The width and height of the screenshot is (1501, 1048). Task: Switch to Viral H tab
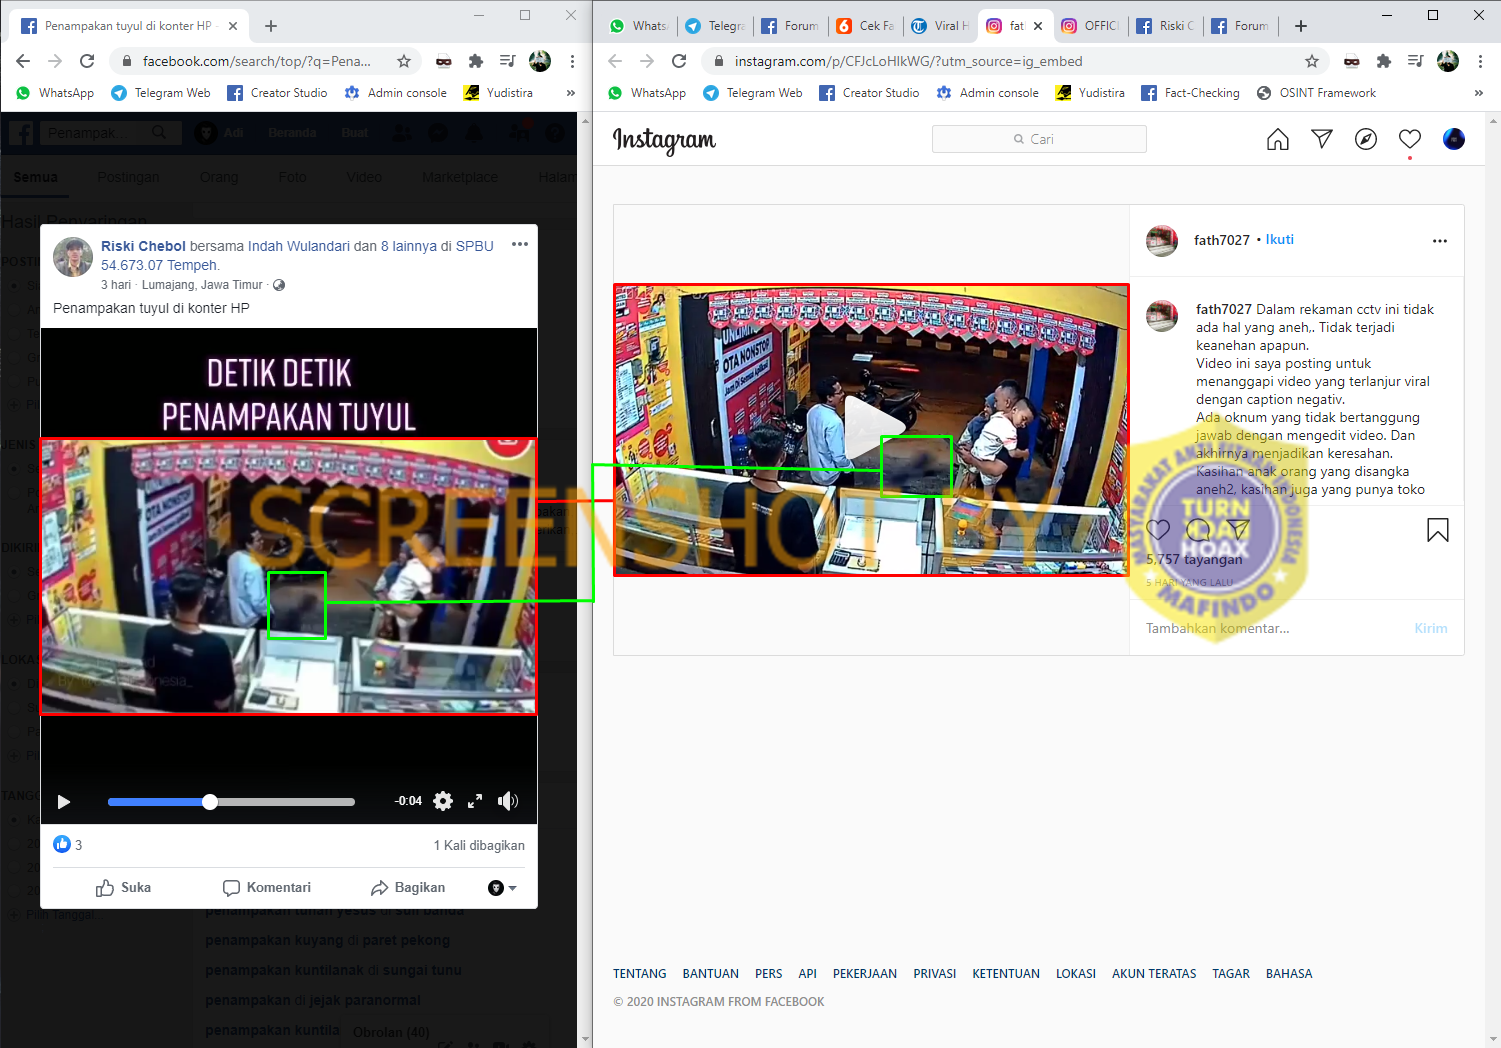coord(940,26)
